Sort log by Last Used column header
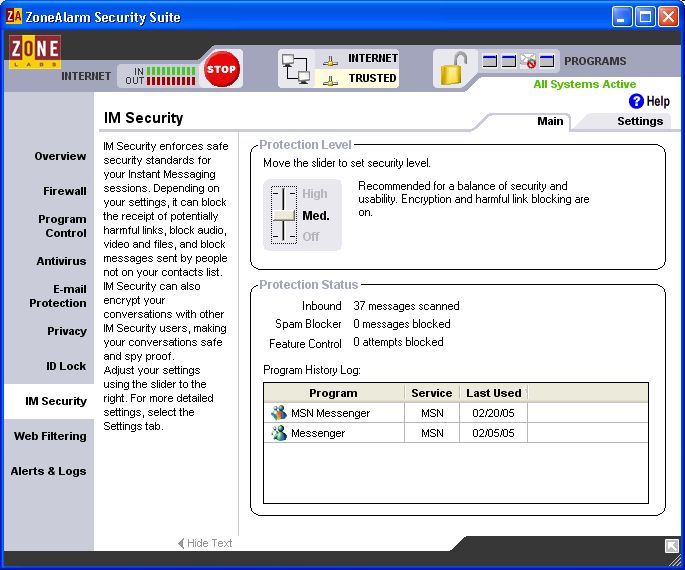Screen dimensions: 685x570 pyautogui.click(x=494, y=393)
